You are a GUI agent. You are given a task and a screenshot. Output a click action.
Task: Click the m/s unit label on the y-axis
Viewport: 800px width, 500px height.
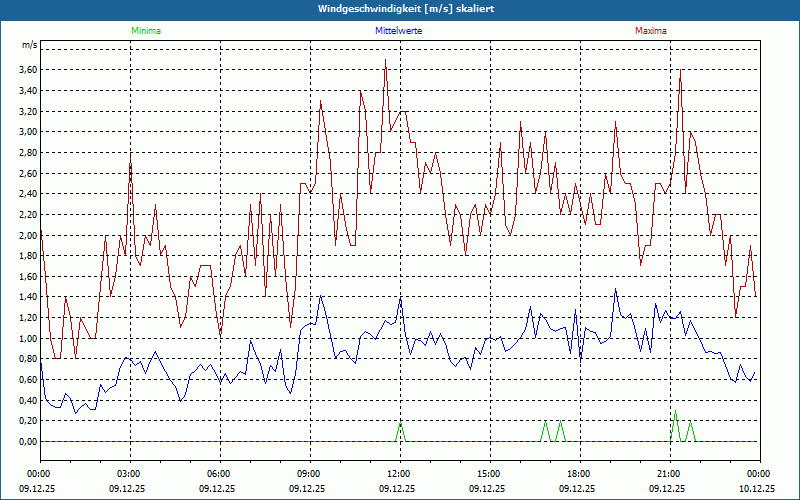pos(30,45)
